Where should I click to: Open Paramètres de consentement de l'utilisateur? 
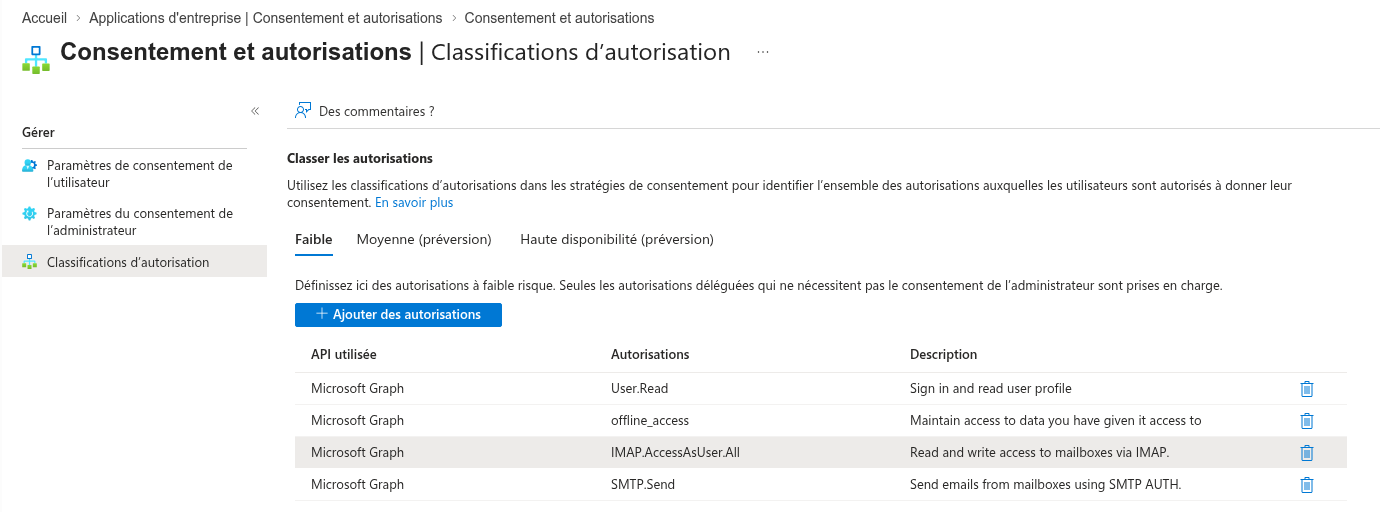tap(139, 174)
